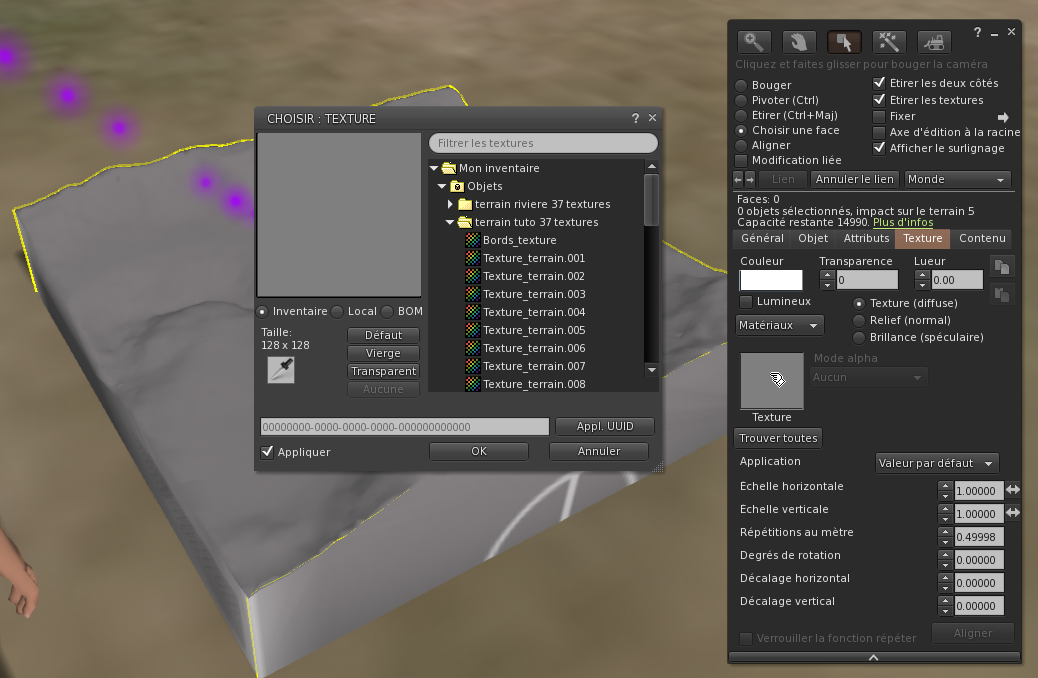The width and height of the screenshot is (1038, 678).
Task: Open the Monde coordinate dropdown
Action: [x=957, y=179]
